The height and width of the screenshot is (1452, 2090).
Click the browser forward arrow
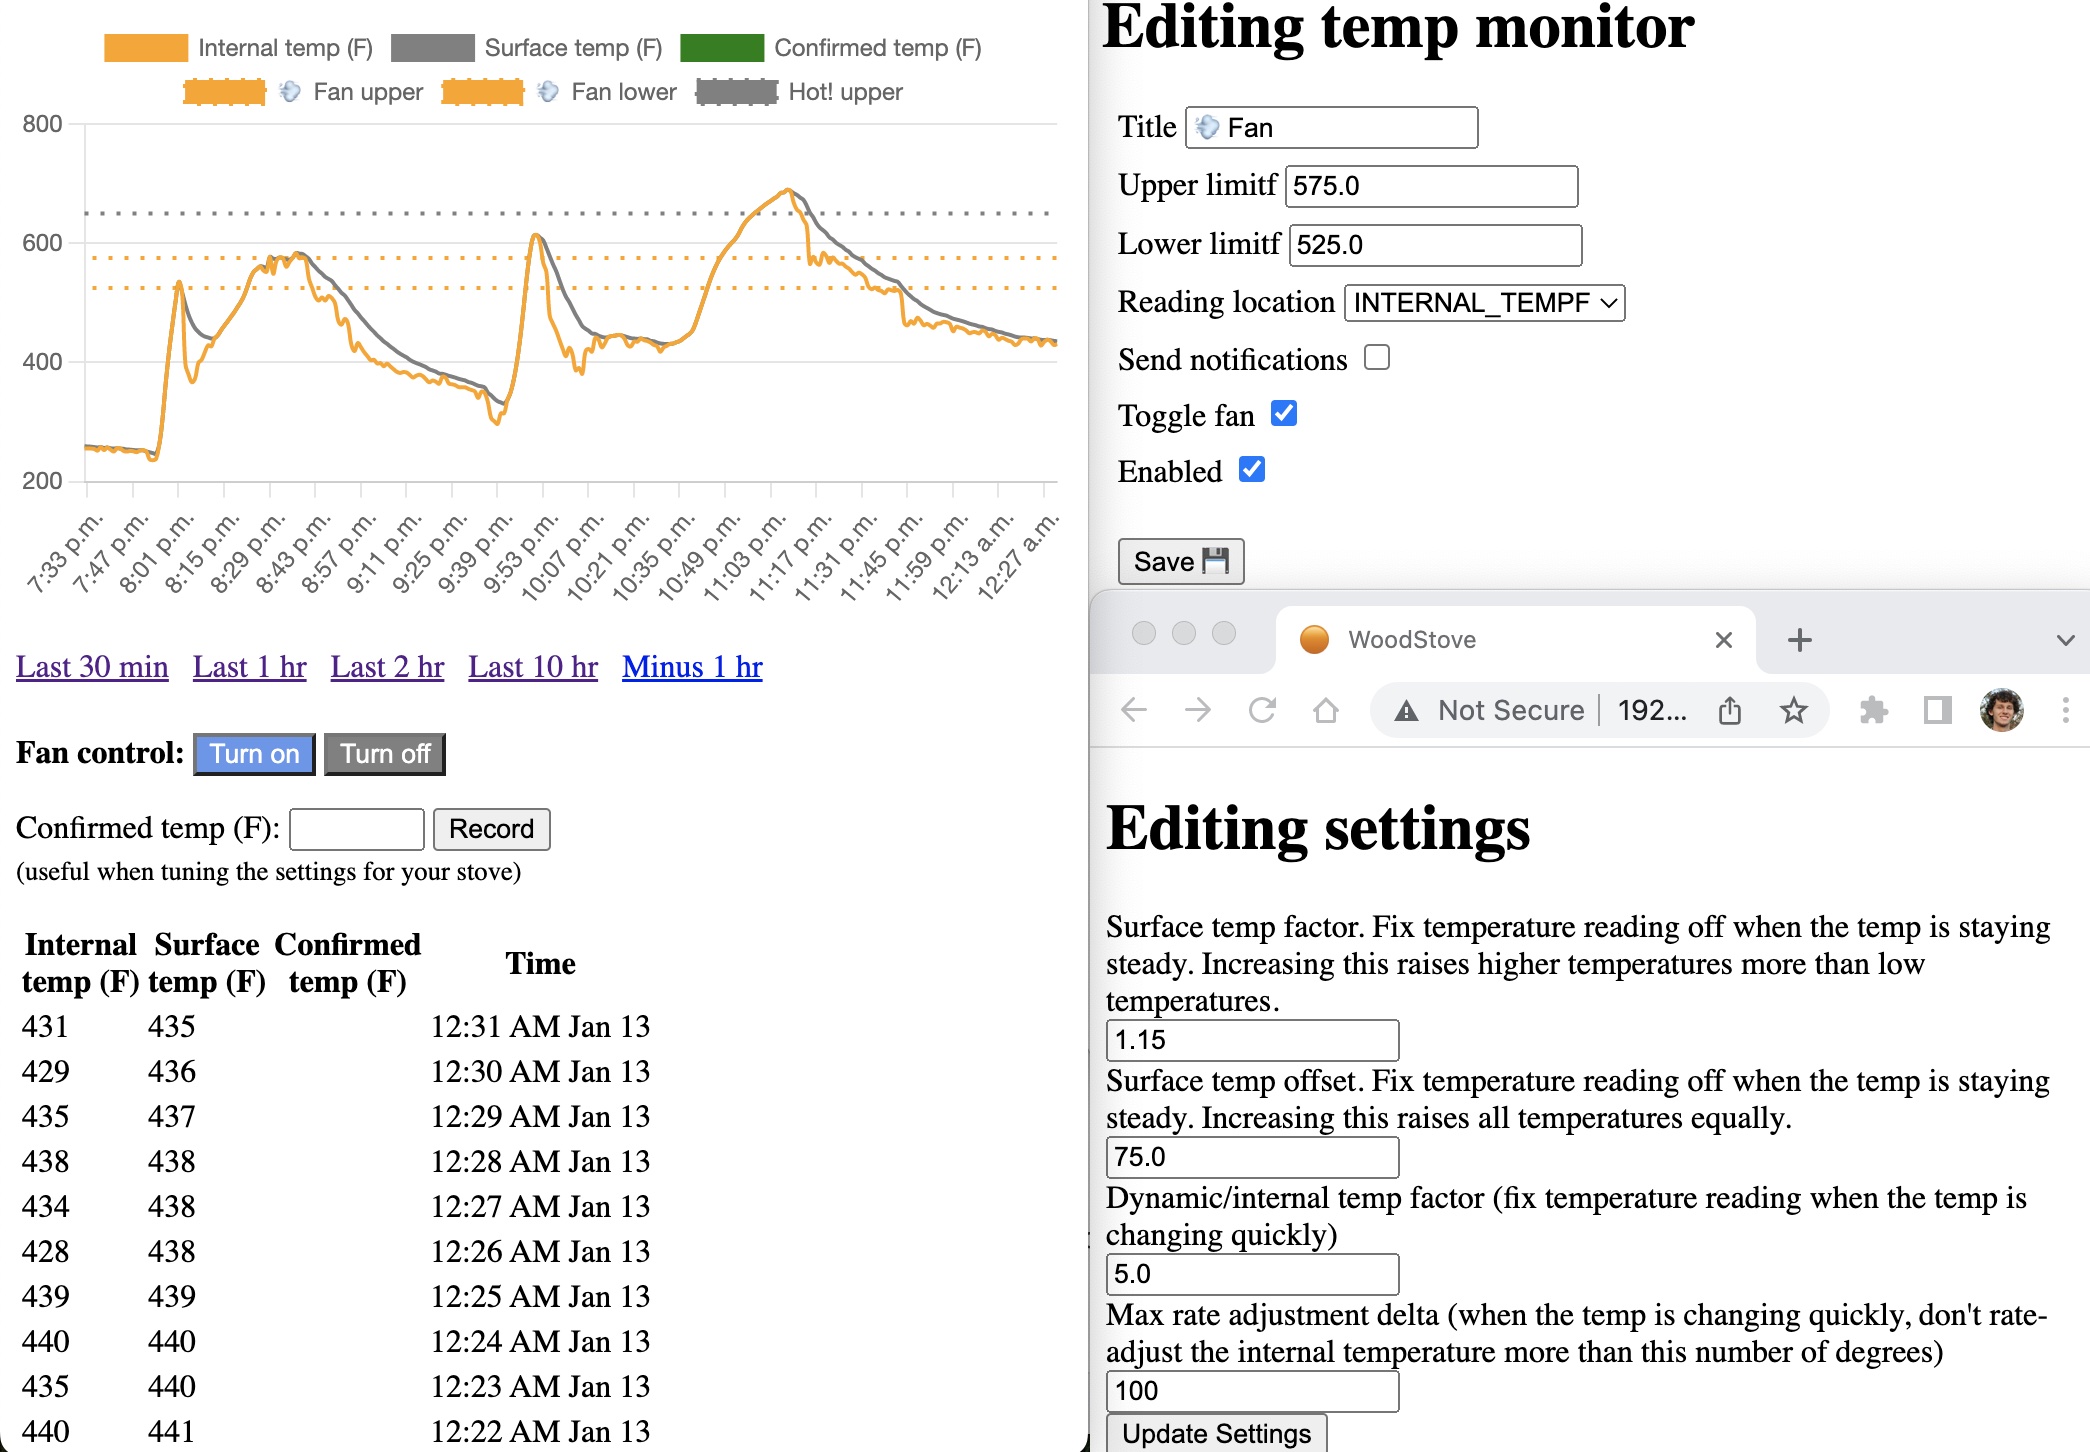[x=1198, y=710]
